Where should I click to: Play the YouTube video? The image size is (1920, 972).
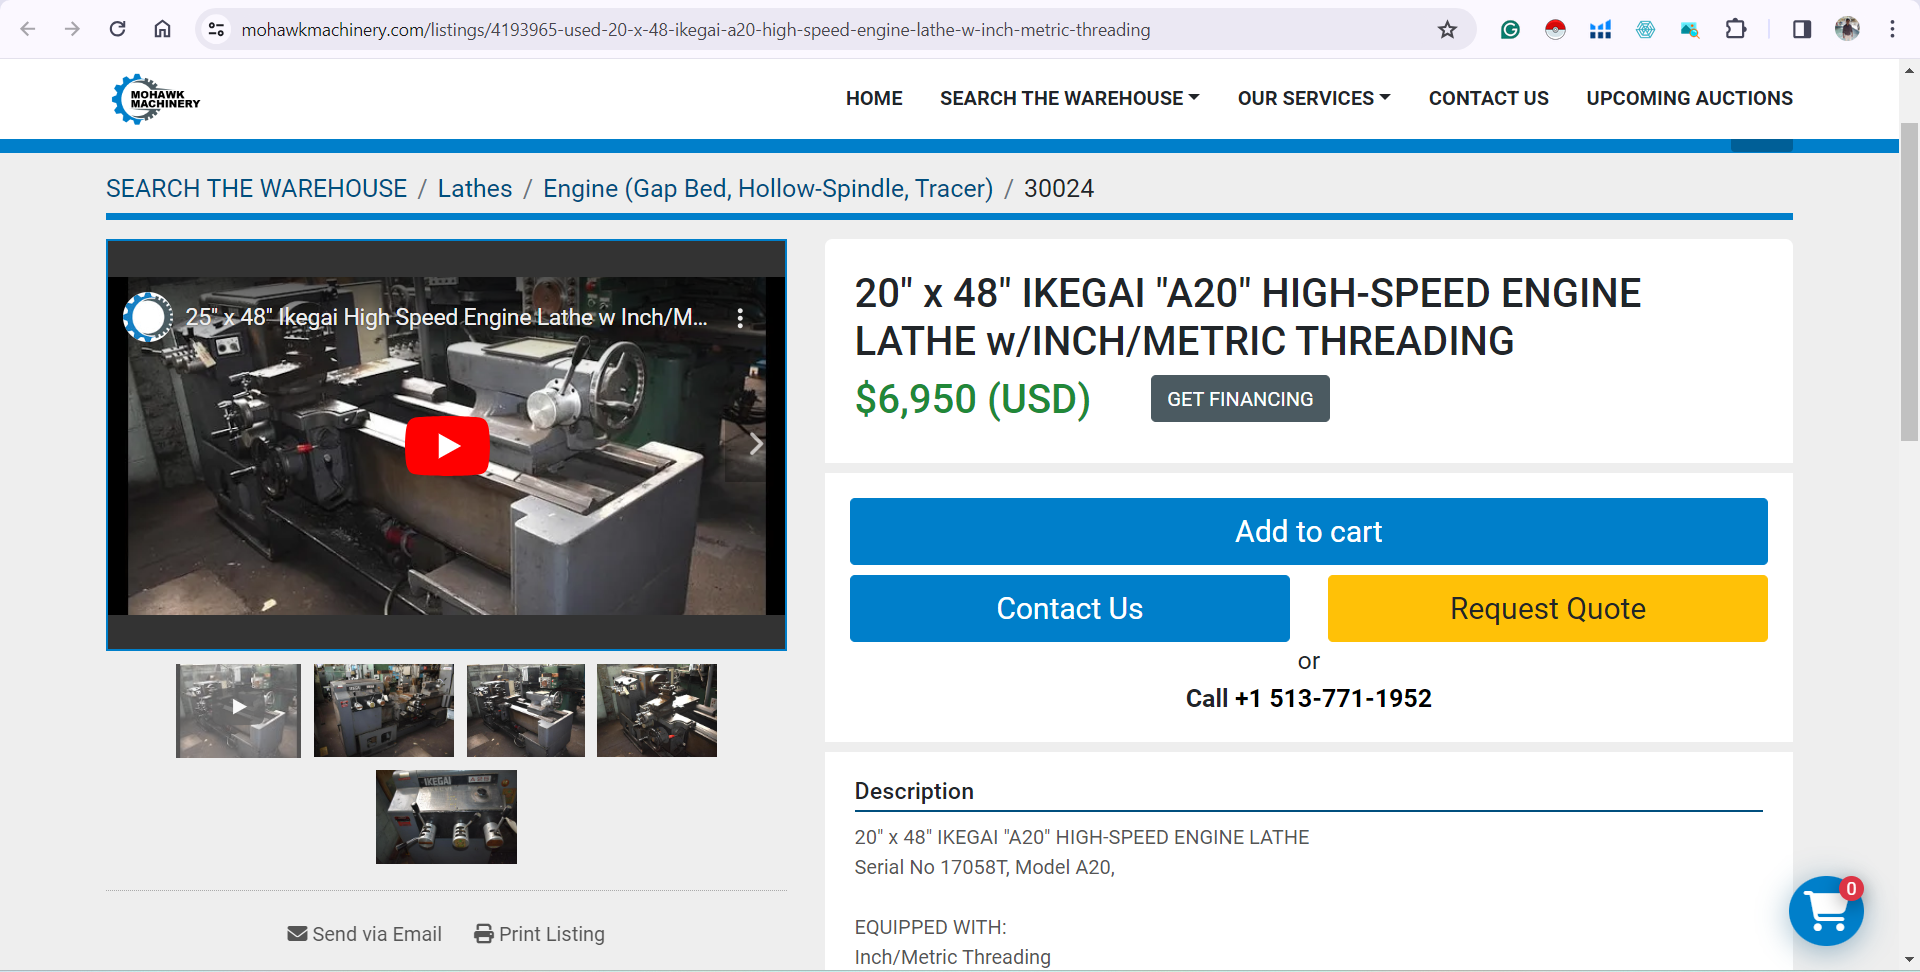447,446
